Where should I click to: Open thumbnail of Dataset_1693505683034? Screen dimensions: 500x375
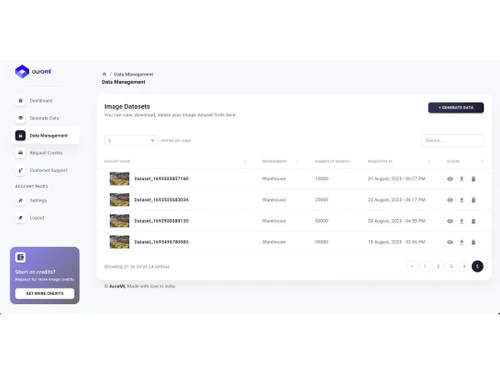coord(119,200)
